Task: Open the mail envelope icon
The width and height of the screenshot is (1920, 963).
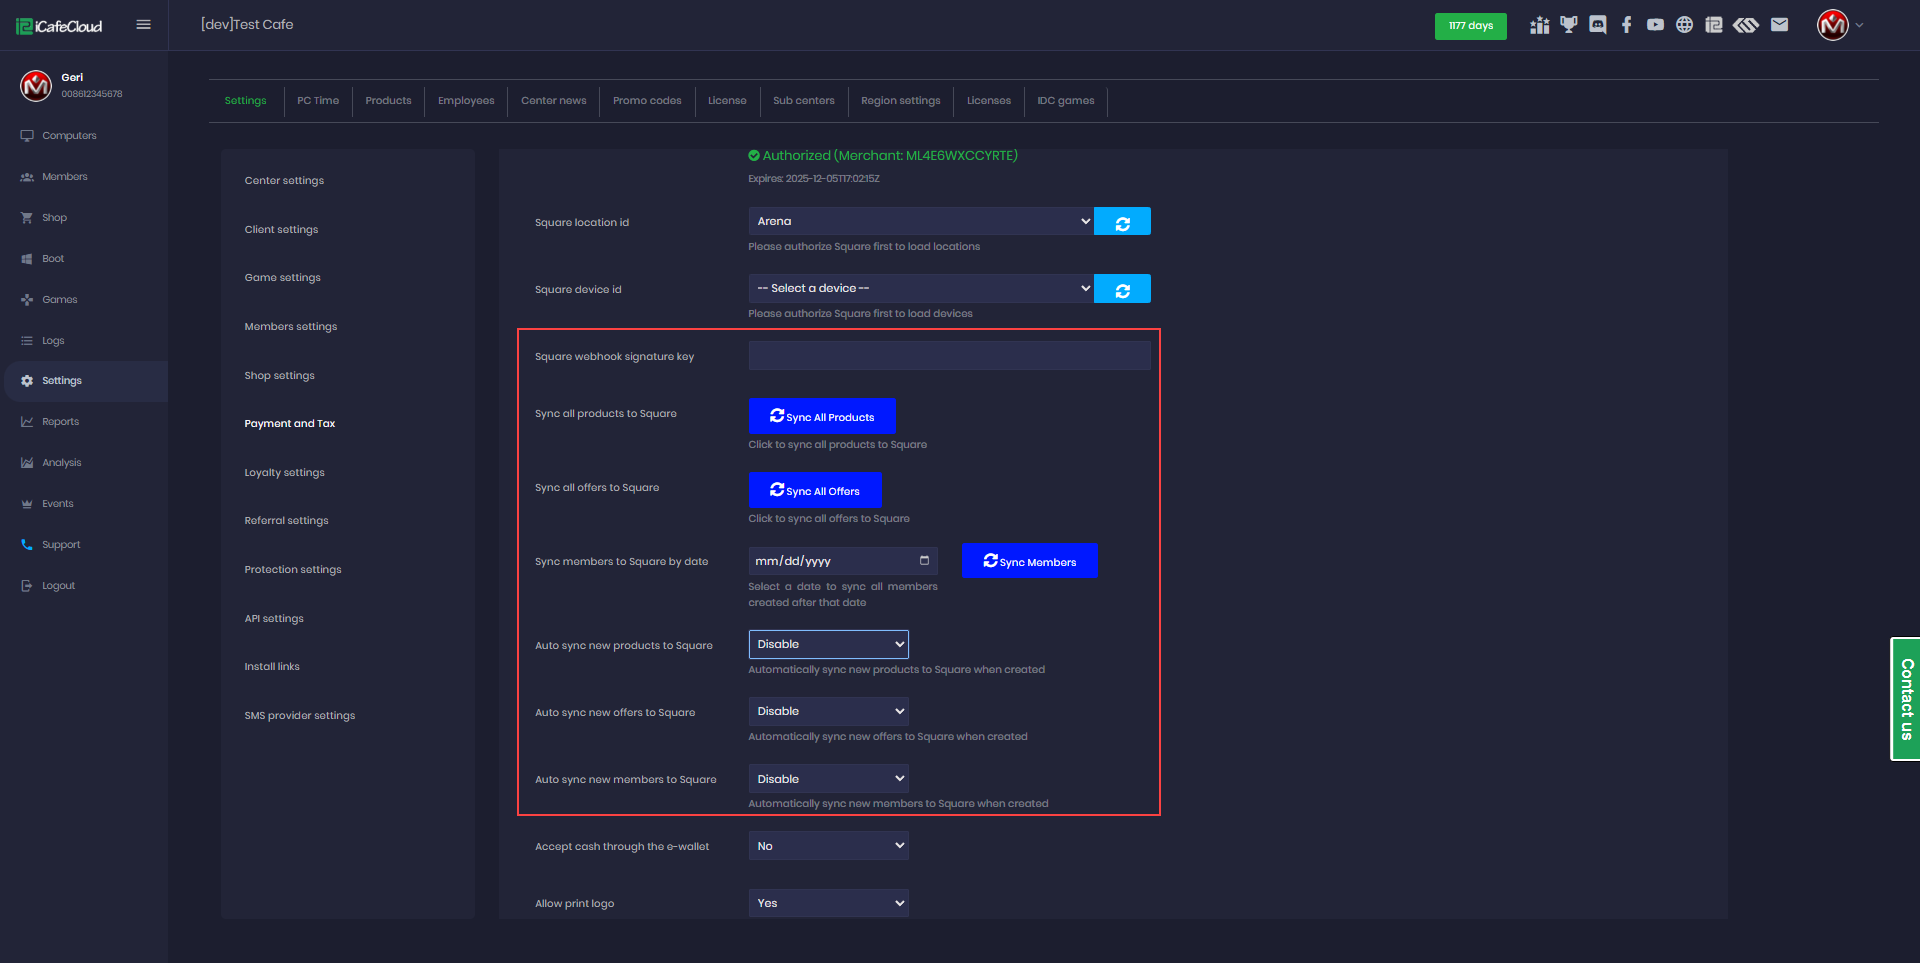Action: pos(1779,25)
